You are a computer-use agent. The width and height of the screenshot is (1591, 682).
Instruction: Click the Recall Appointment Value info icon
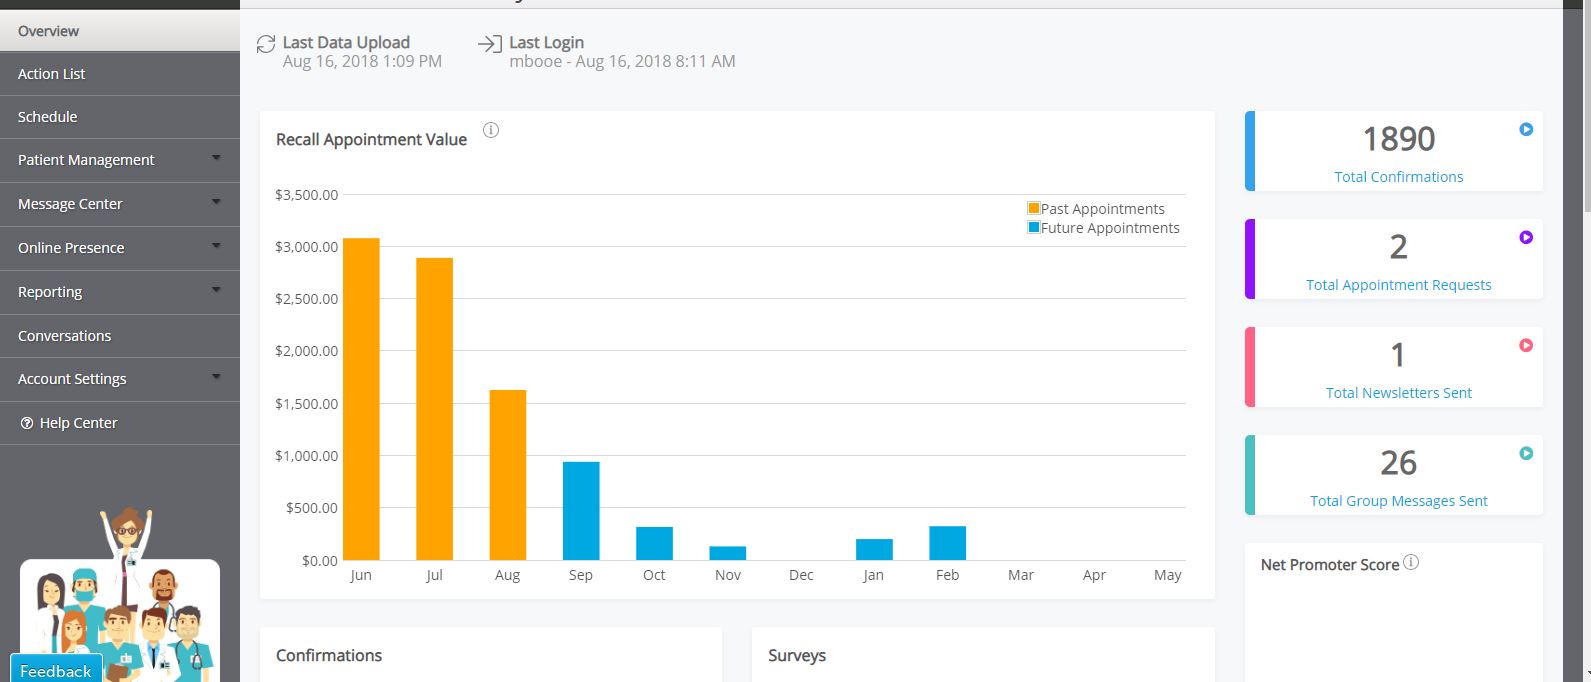pyautogui.click(x=491, y=130)
